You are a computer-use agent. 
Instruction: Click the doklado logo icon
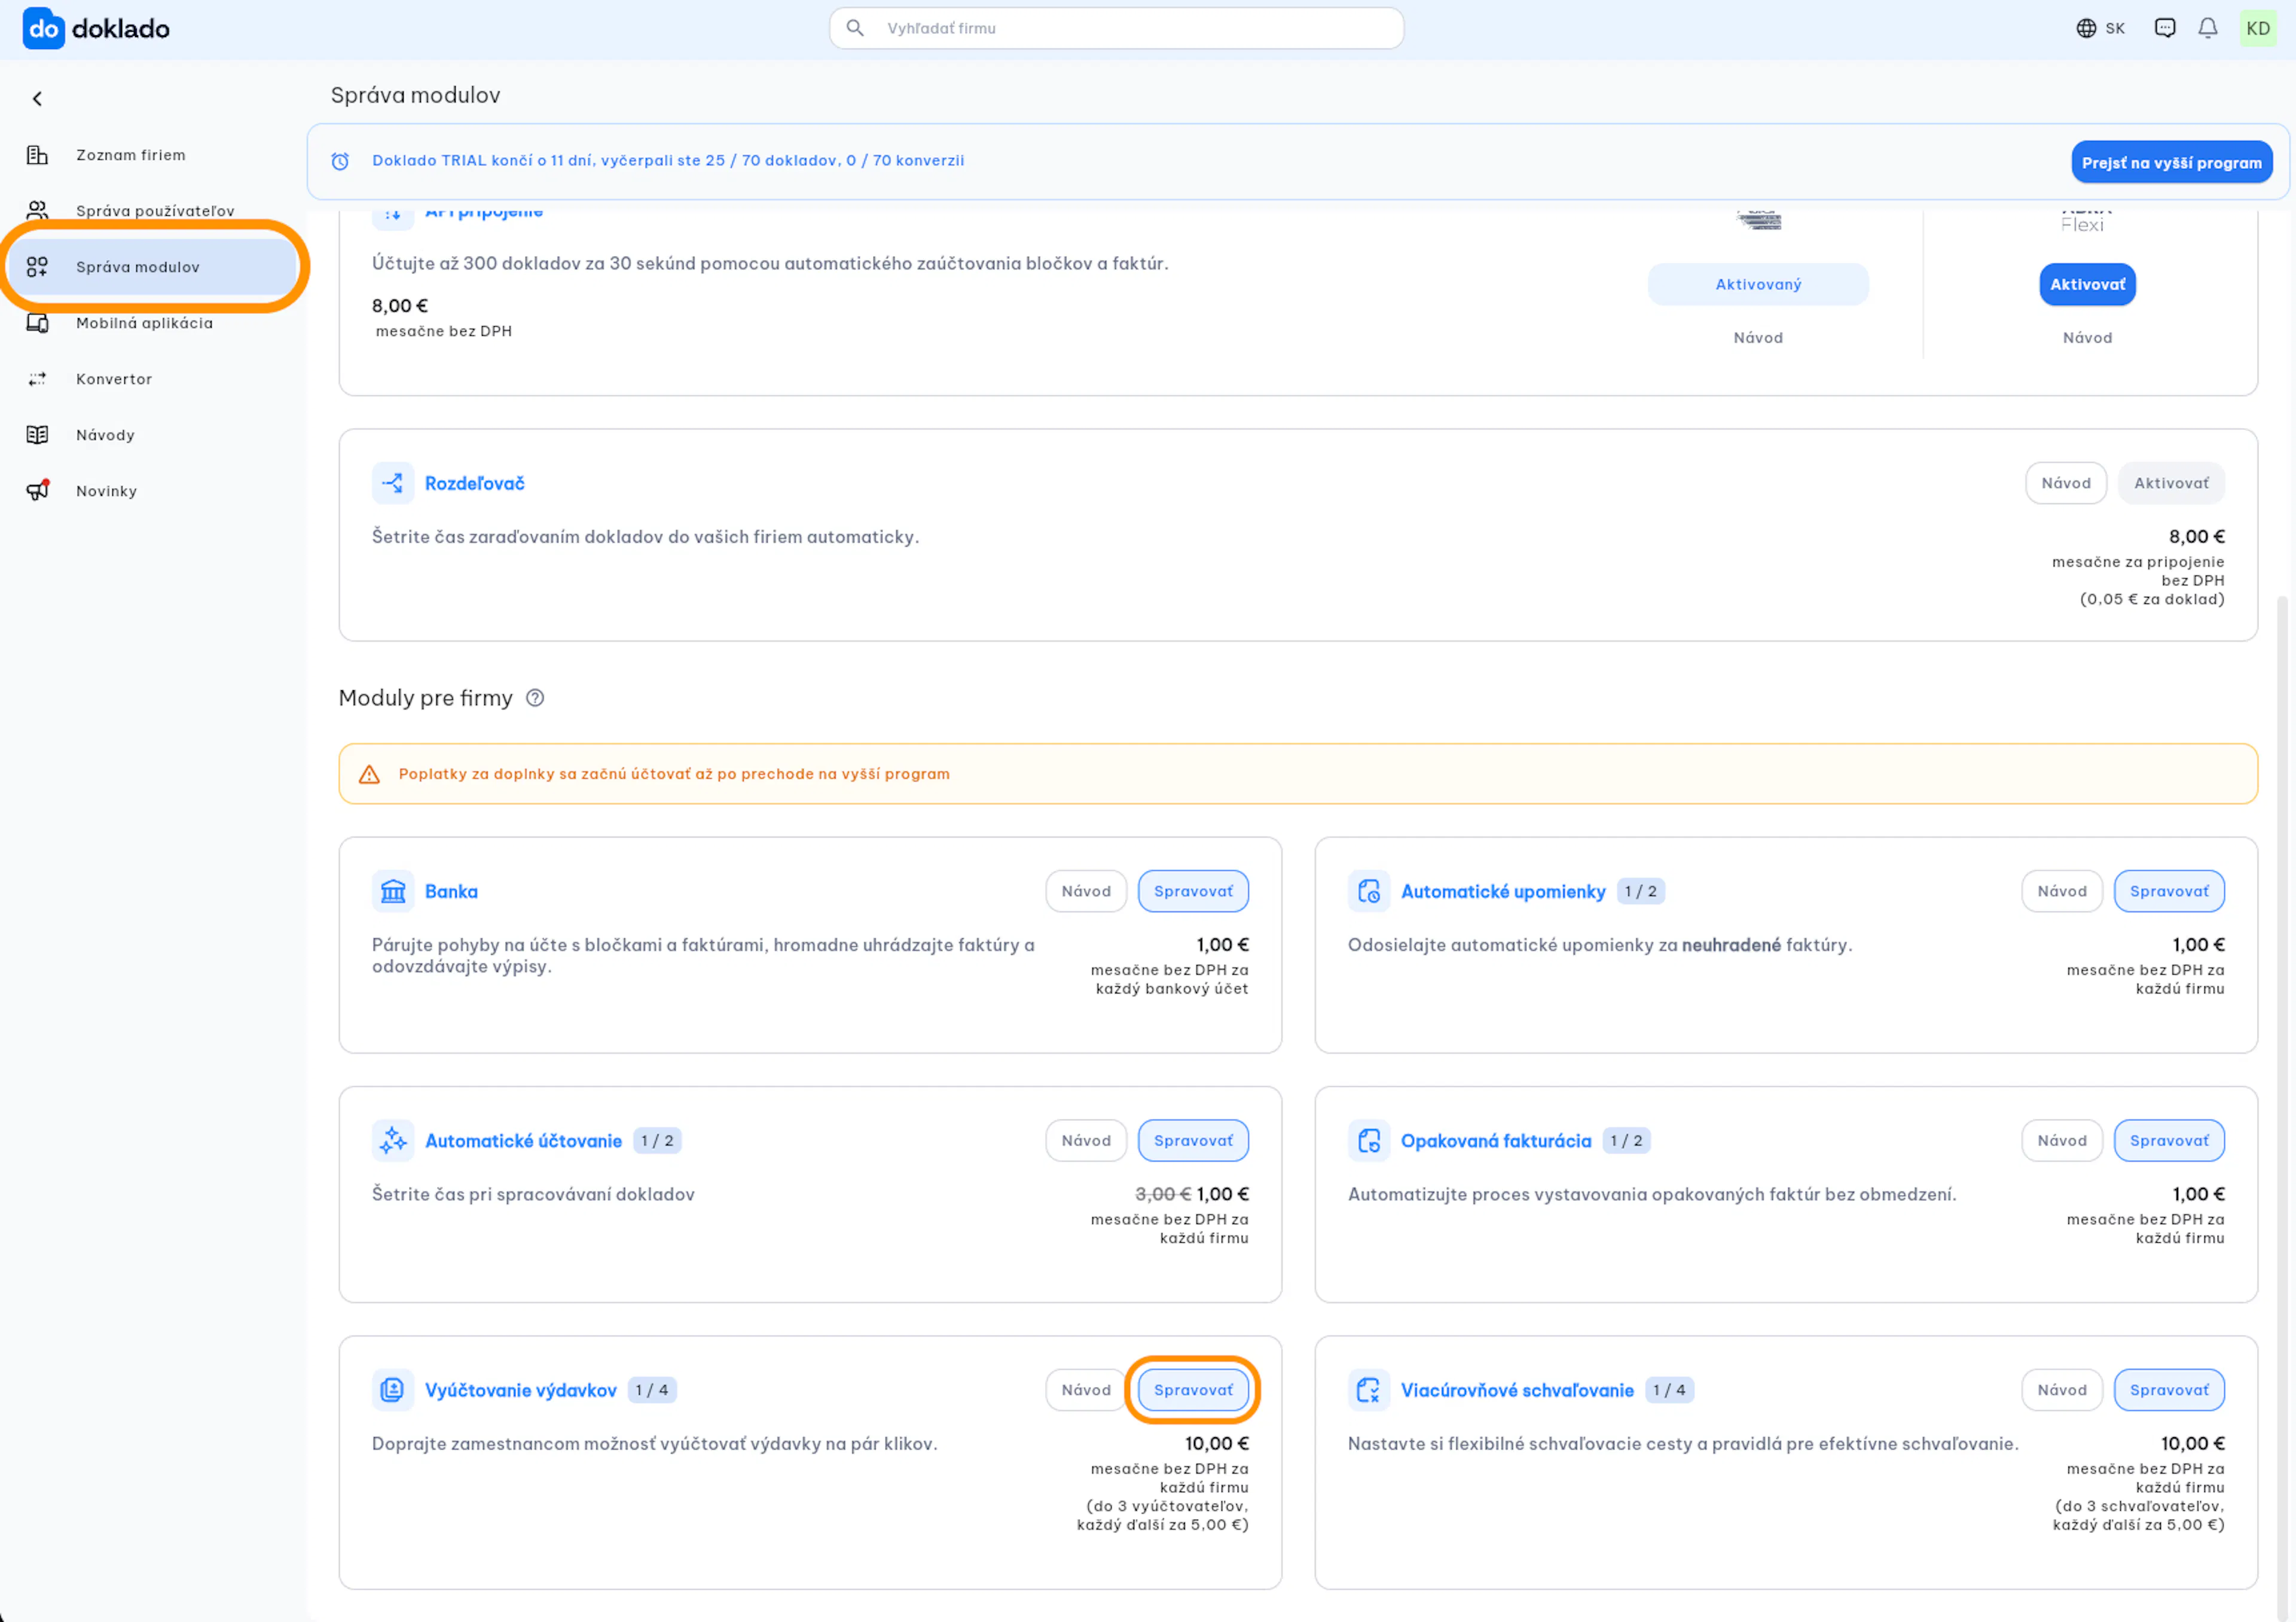(x=43, y=28)
